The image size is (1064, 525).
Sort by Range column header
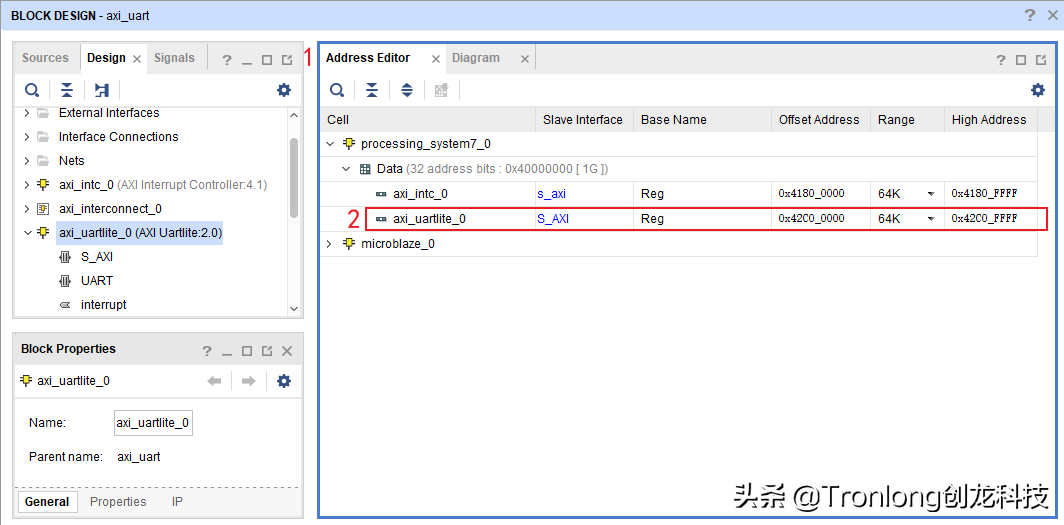907,119
